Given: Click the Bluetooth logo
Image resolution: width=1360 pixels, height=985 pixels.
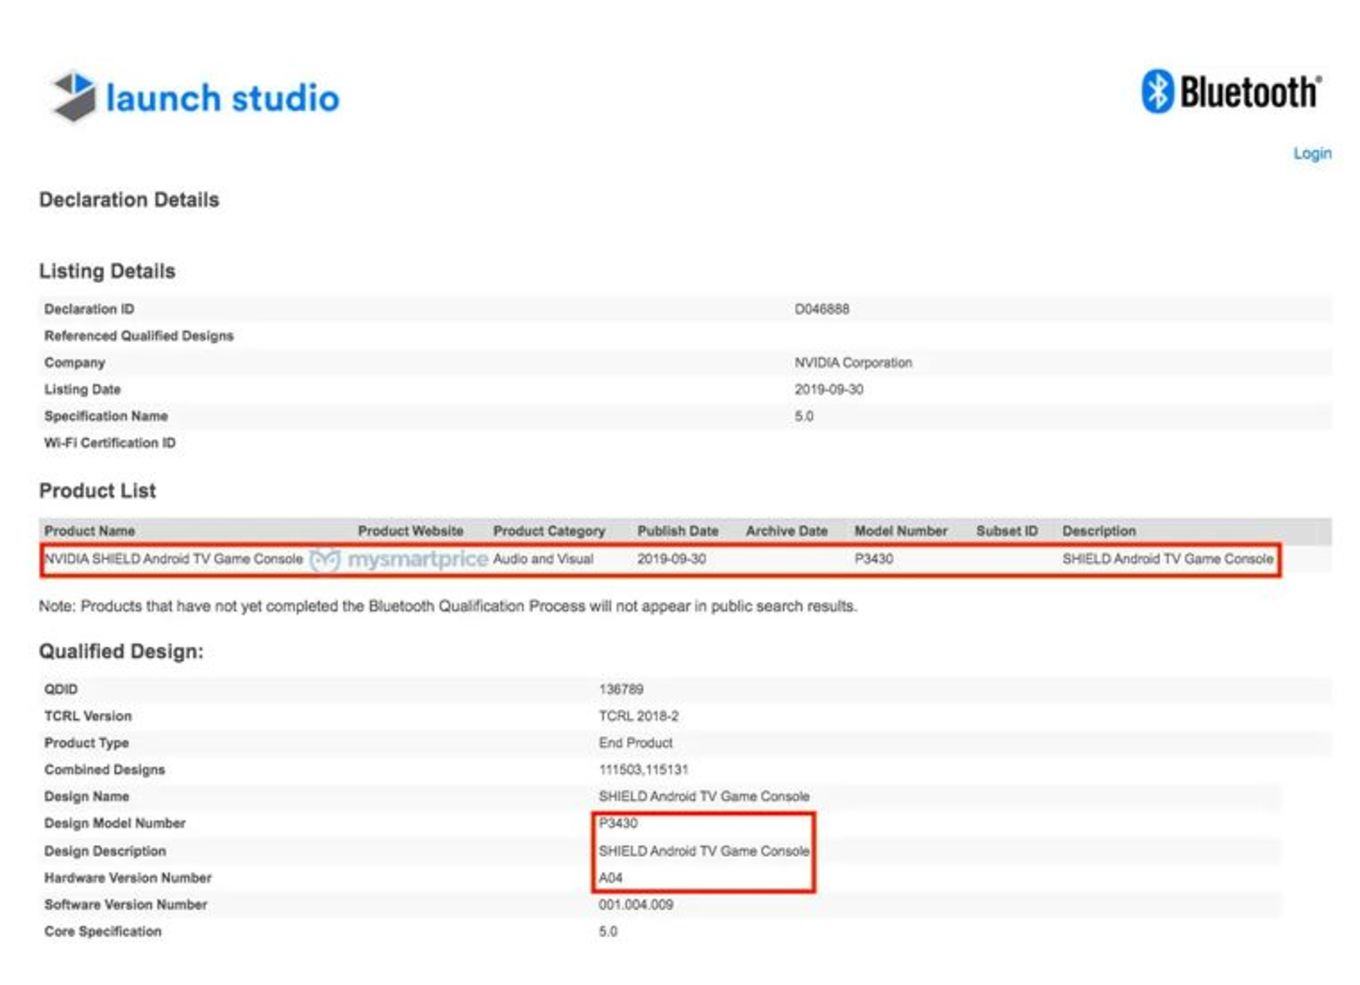Looking at the screenshot, I should point(1231,91).
